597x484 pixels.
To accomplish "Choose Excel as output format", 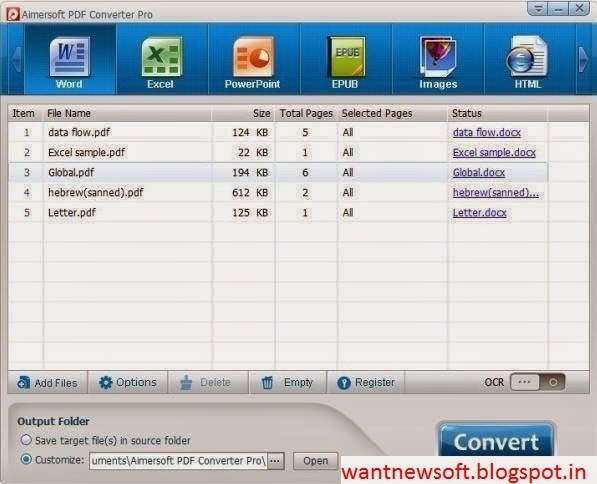I will click(x=162, y=60).
